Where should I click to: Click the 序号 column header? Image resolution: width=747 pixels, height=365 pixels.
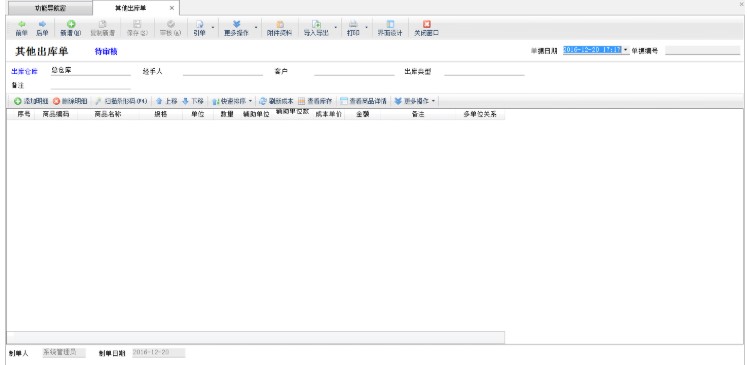point(24,115)
